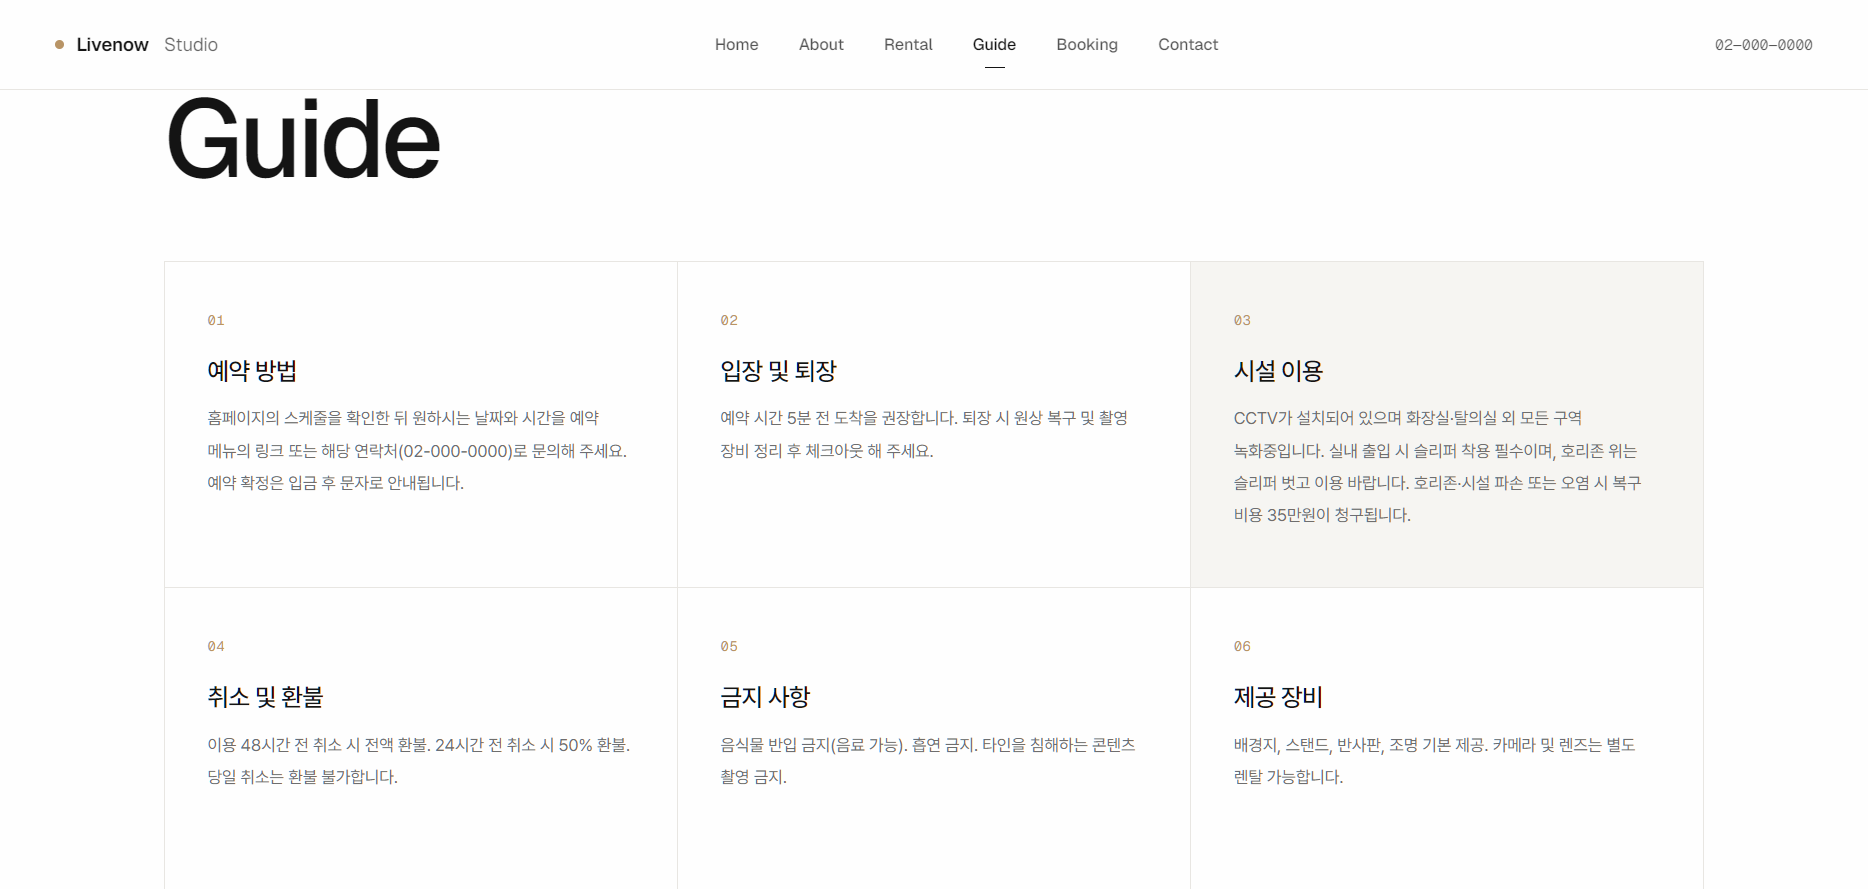
Task: Click the 제공 장비 card heading
Action: tap(1278, 697)
